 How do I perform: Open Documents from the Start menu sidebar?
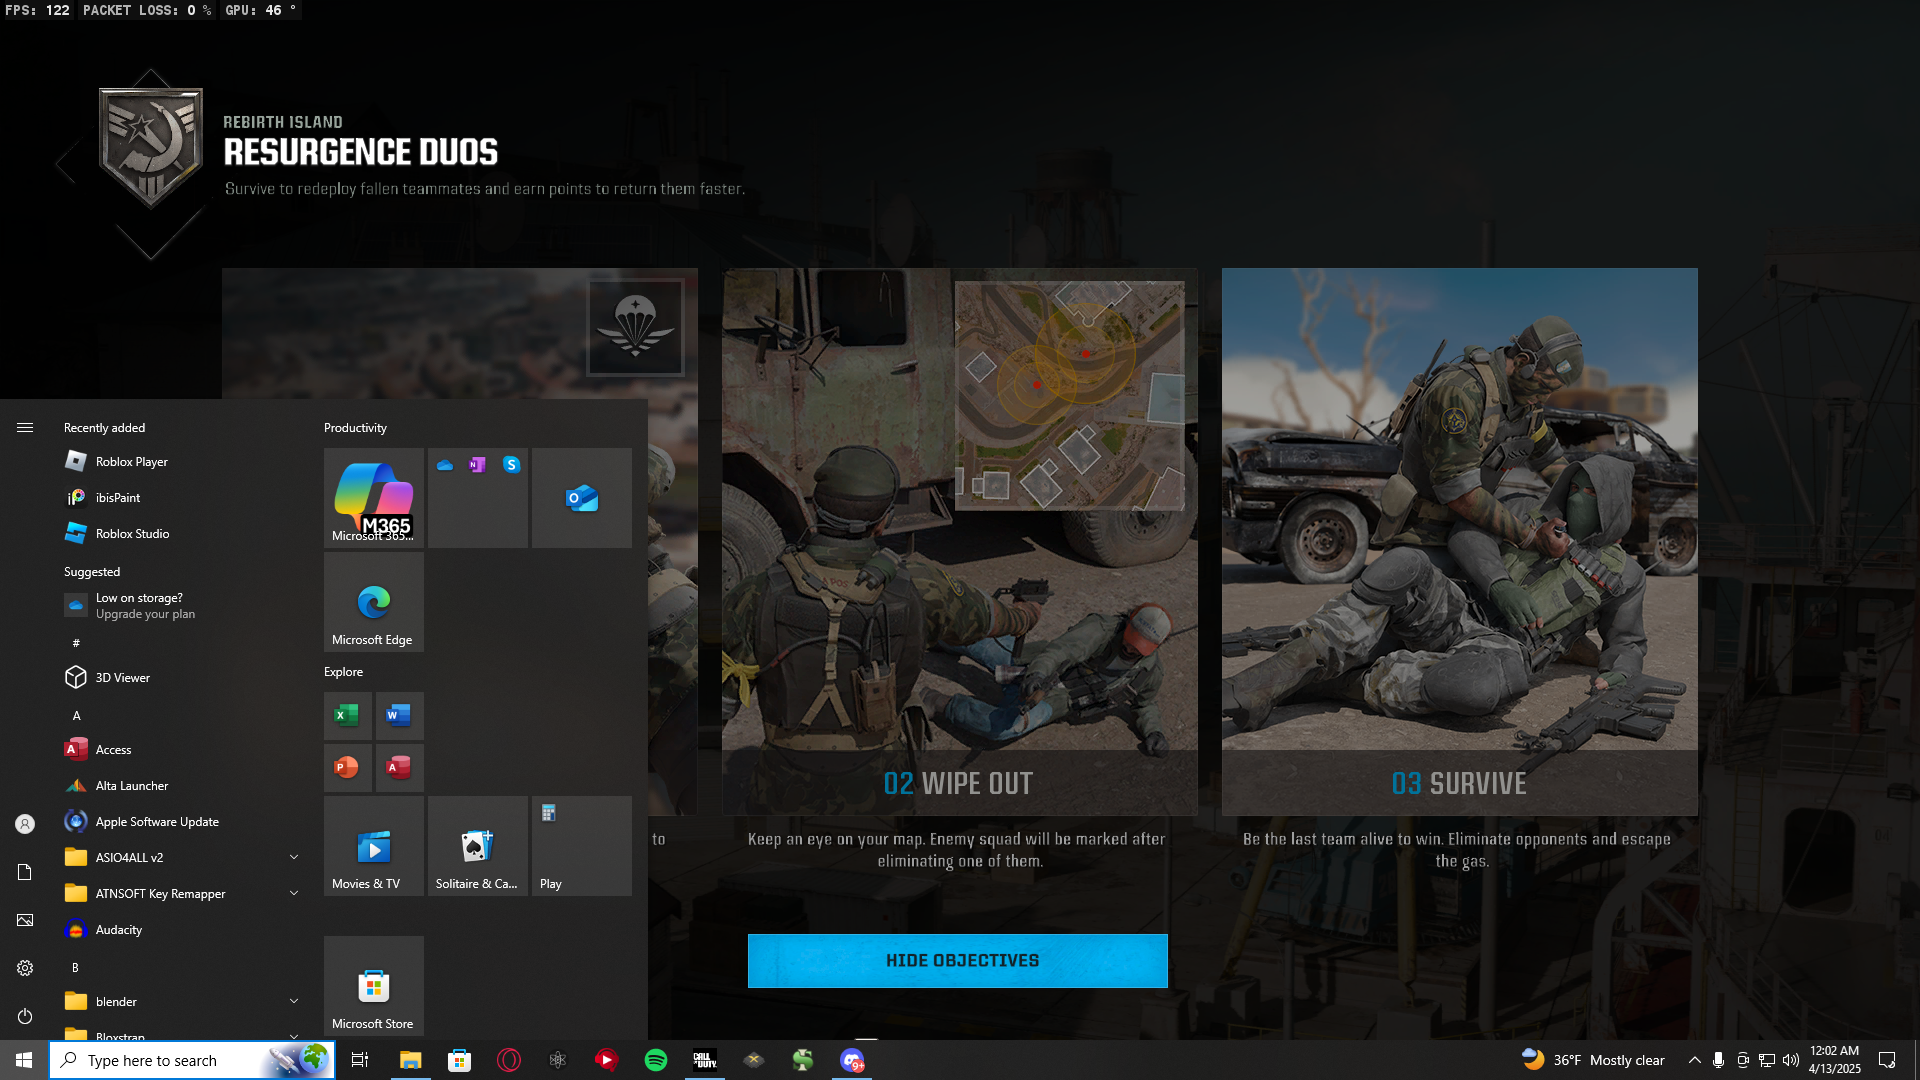(x=25, y=872)
